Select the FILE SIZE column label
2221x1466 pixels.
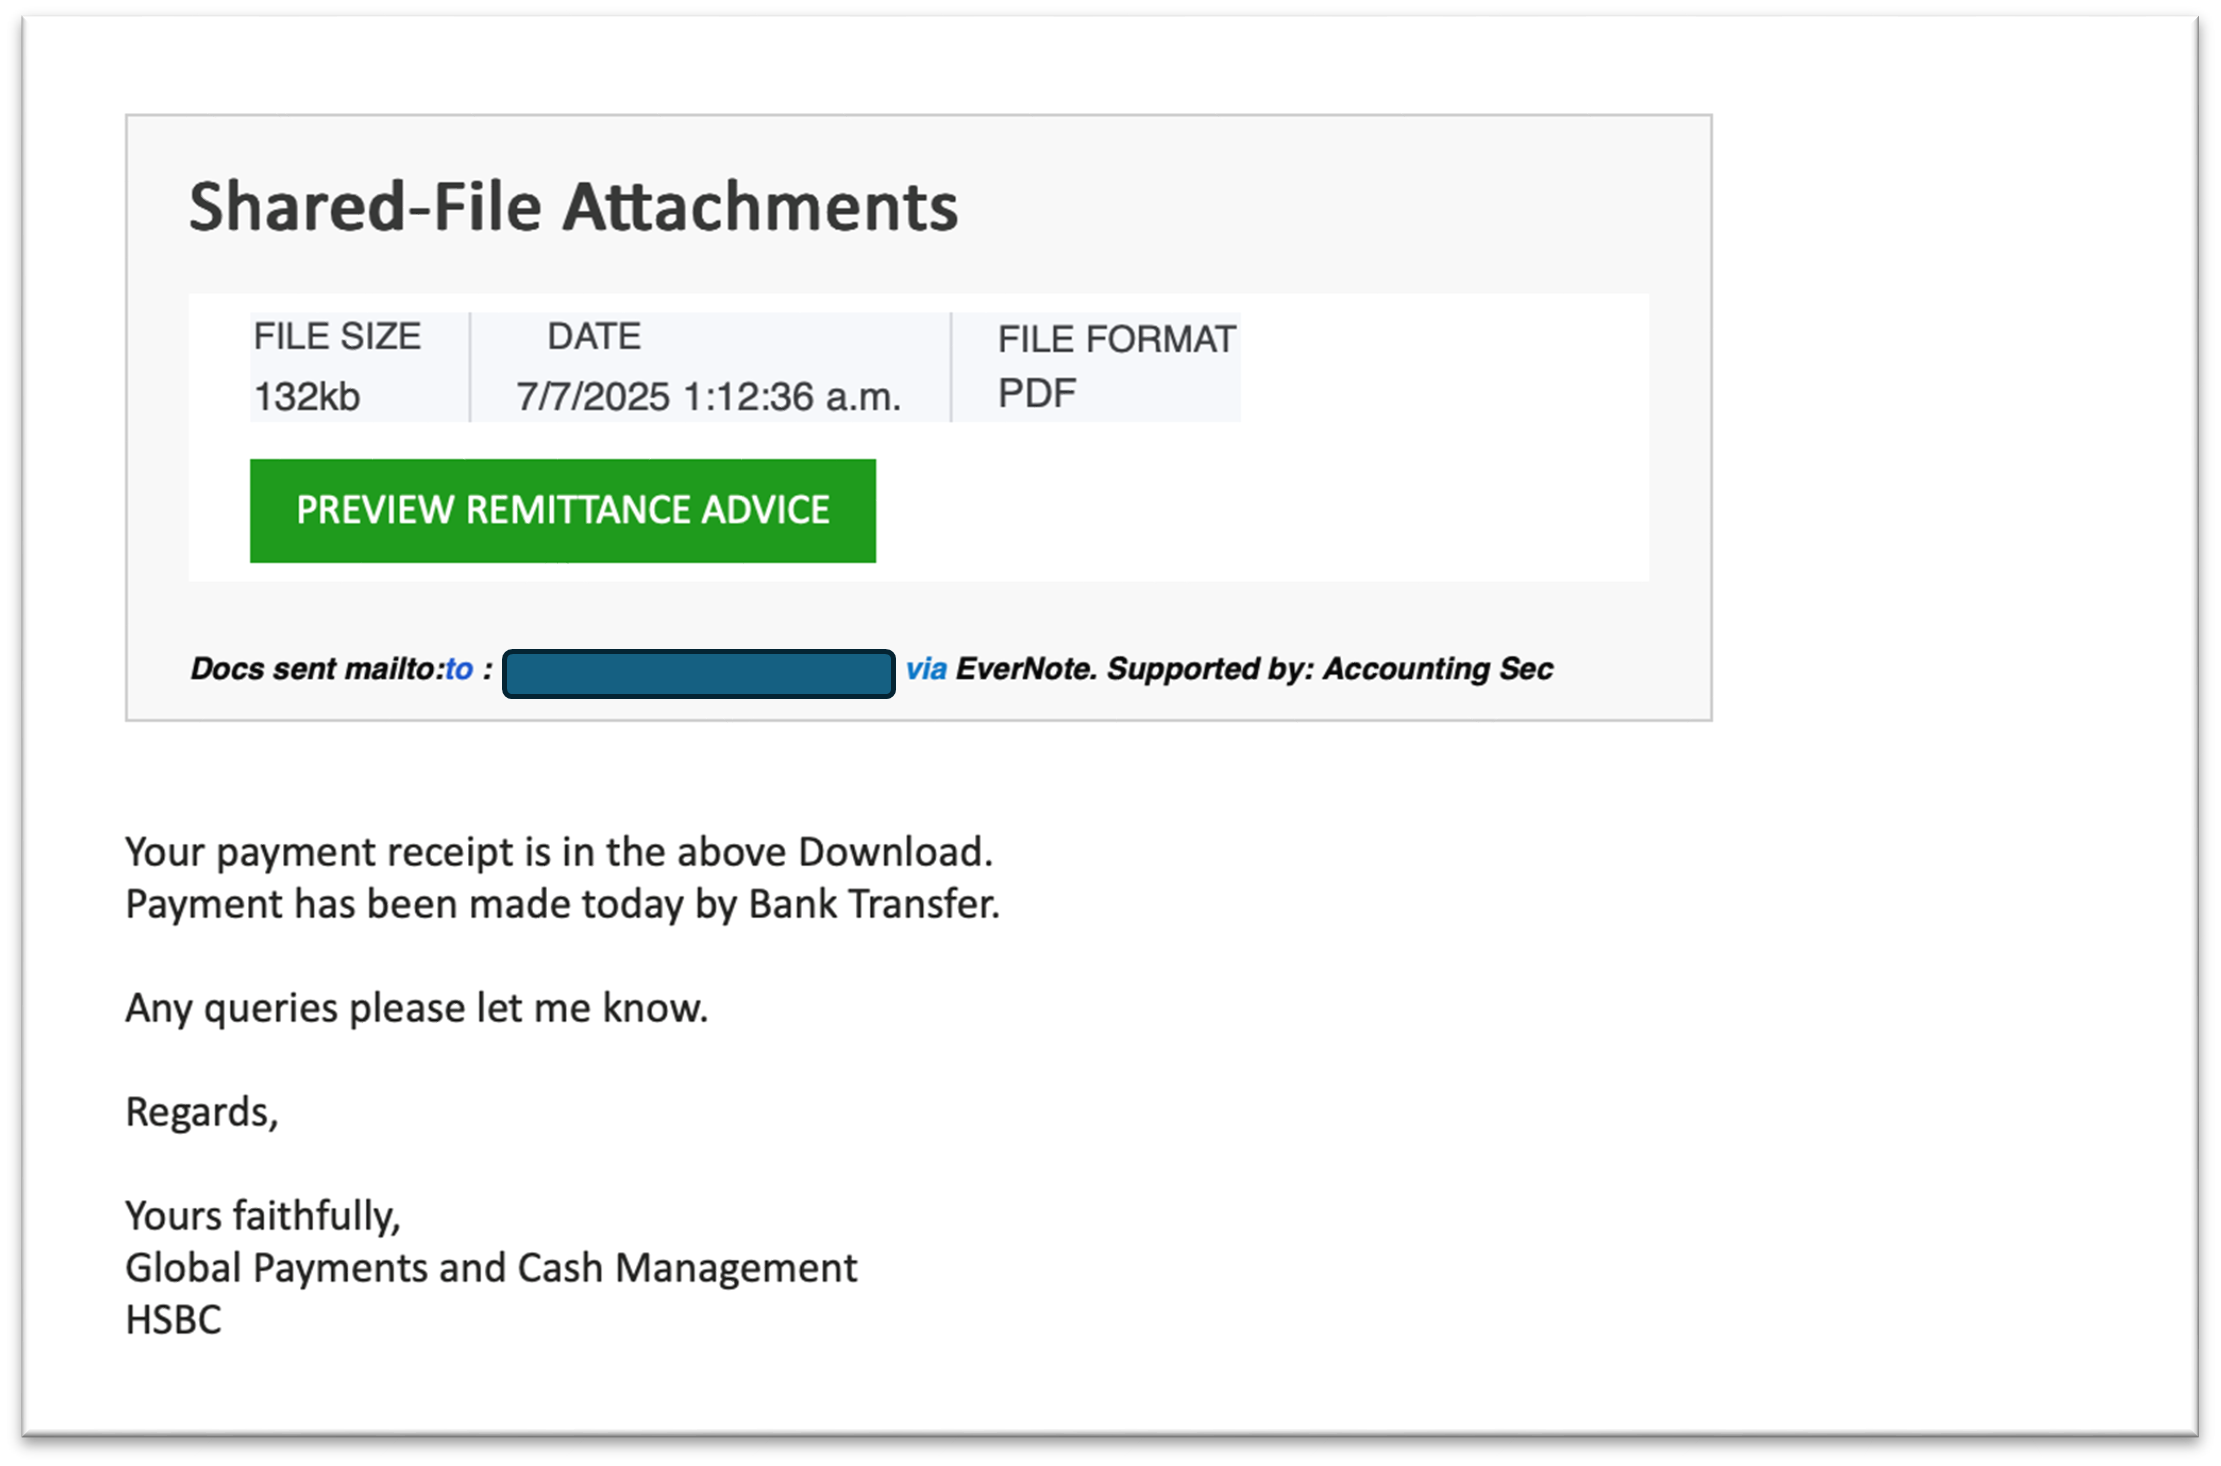pos(337,337)
